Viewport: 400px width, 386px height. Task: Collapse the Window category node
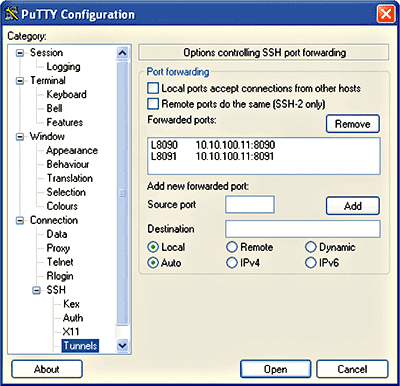tap(20, 137)
